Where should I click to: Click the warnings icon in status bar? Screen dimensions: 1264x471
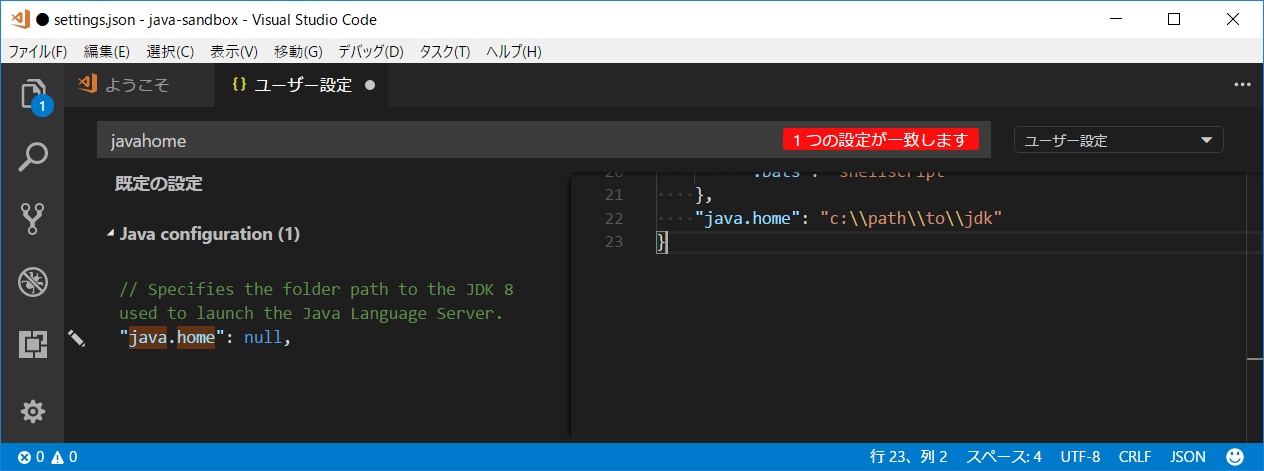pos(57,457)
